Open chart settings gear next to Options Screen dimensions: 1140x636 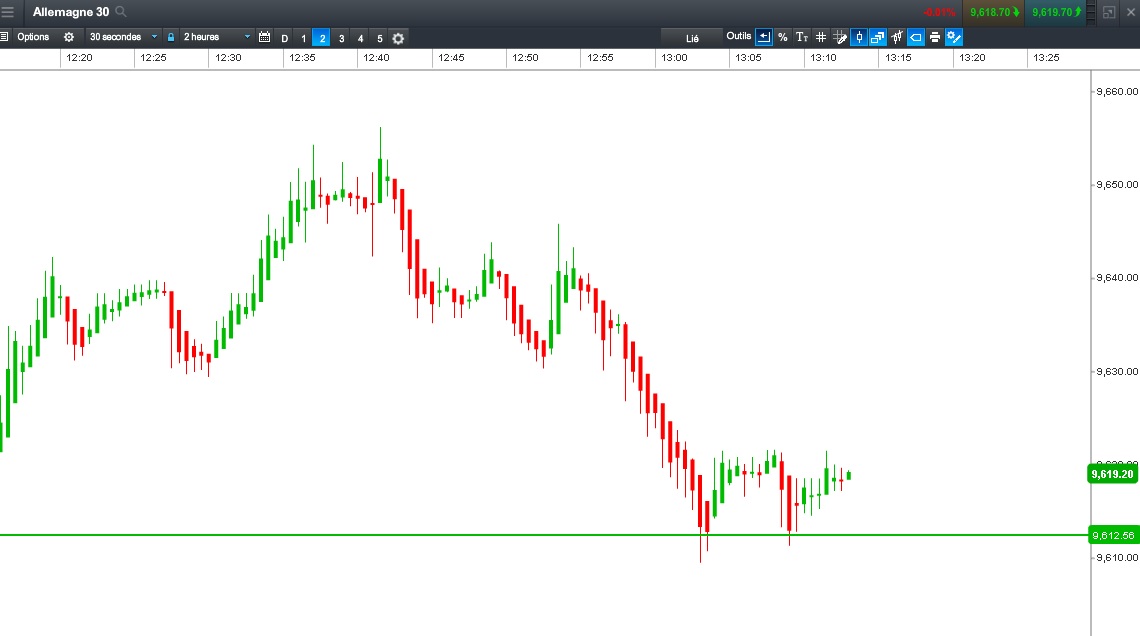coord(69,37)
